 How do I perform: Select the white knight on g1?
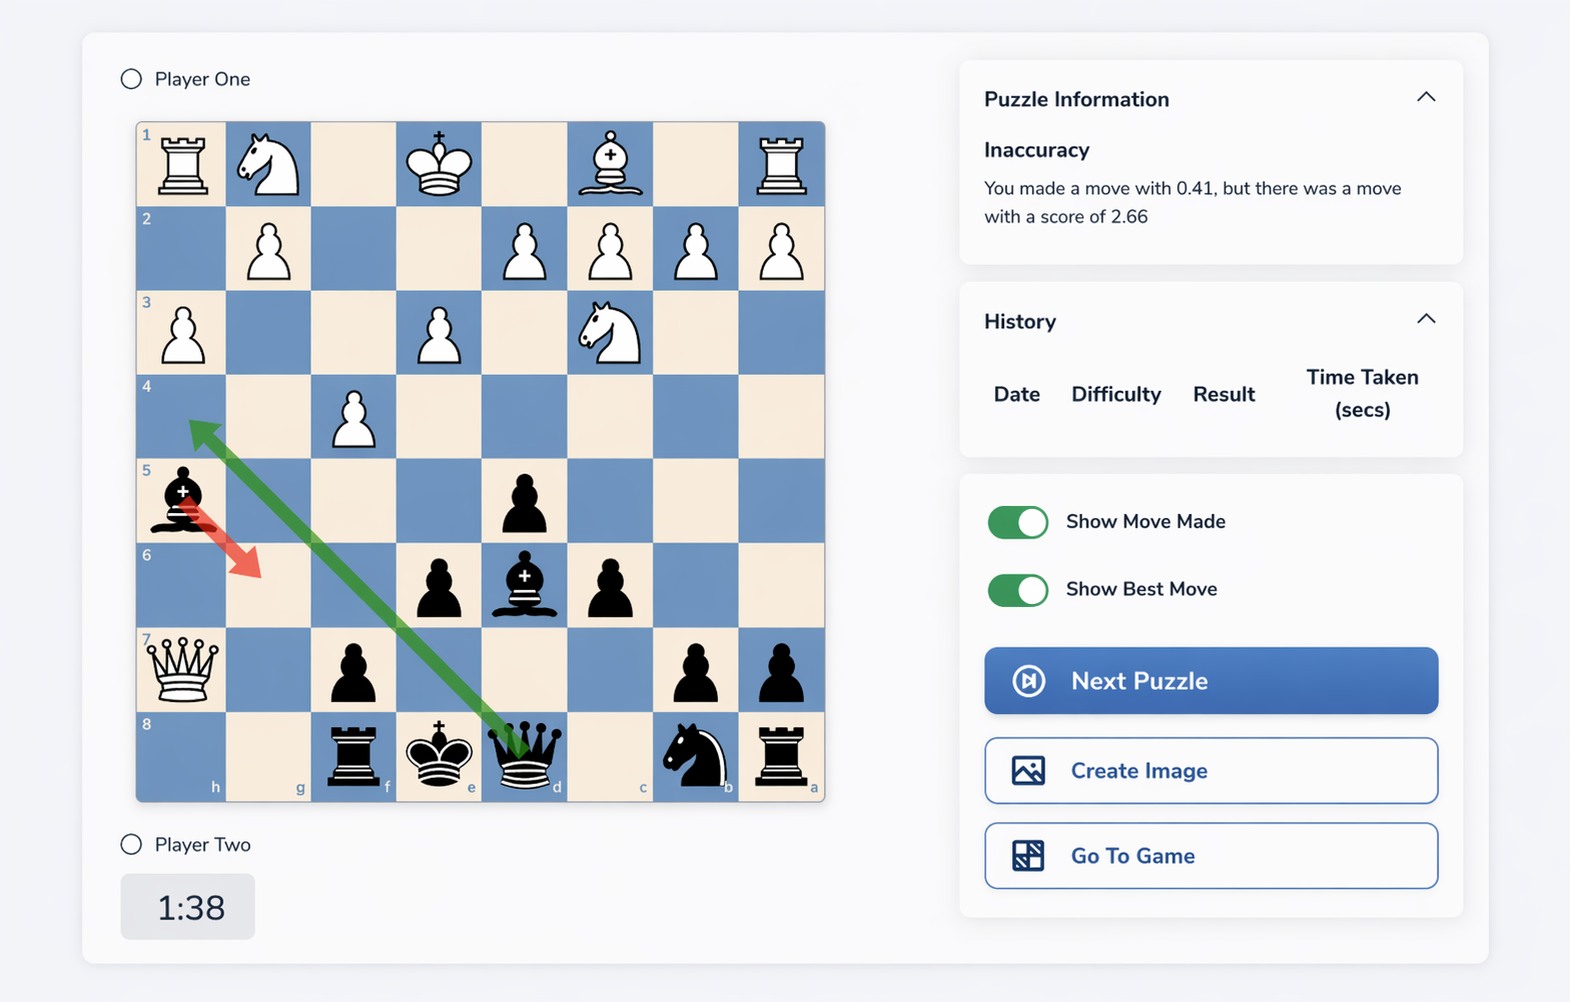(x=268, y=165)
